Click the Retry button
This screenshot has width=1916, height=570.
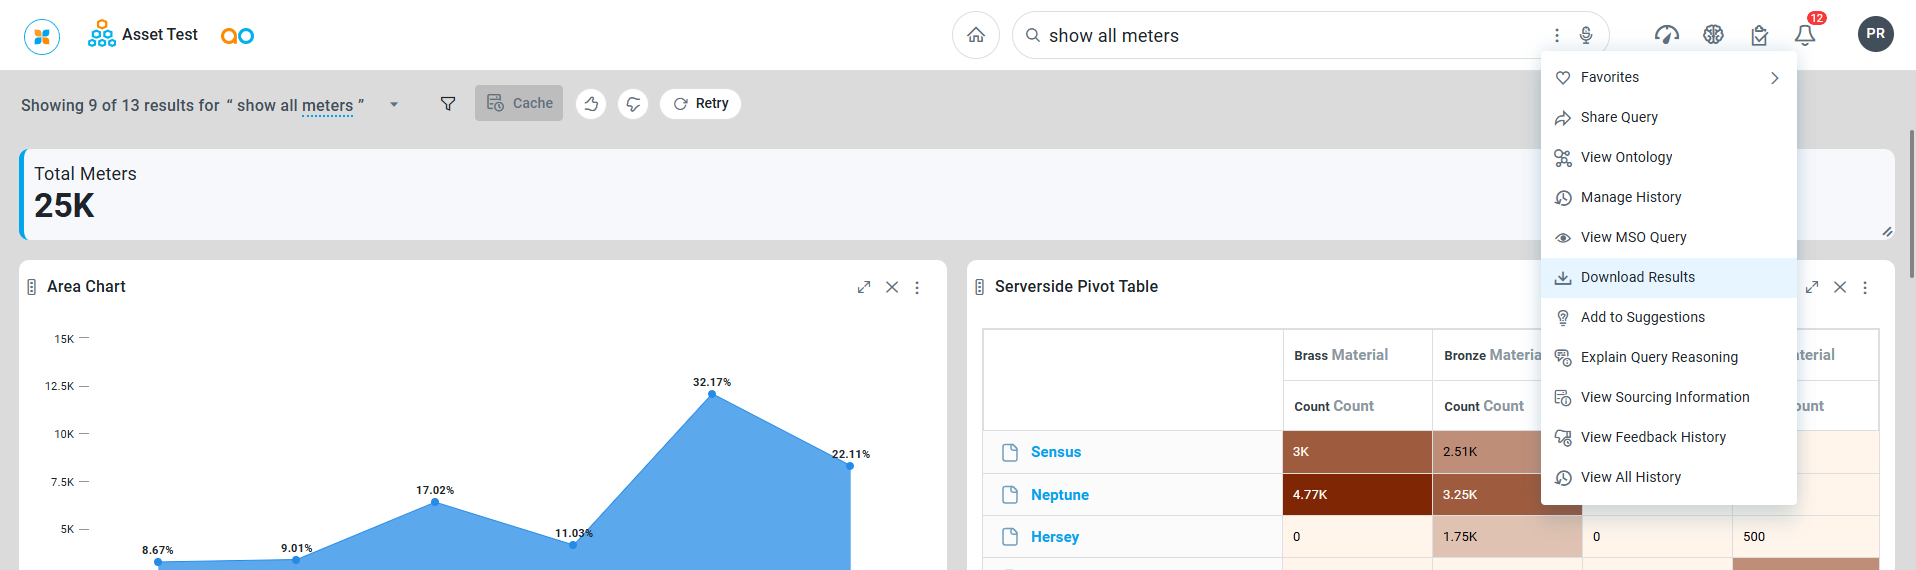pos(700,104)
